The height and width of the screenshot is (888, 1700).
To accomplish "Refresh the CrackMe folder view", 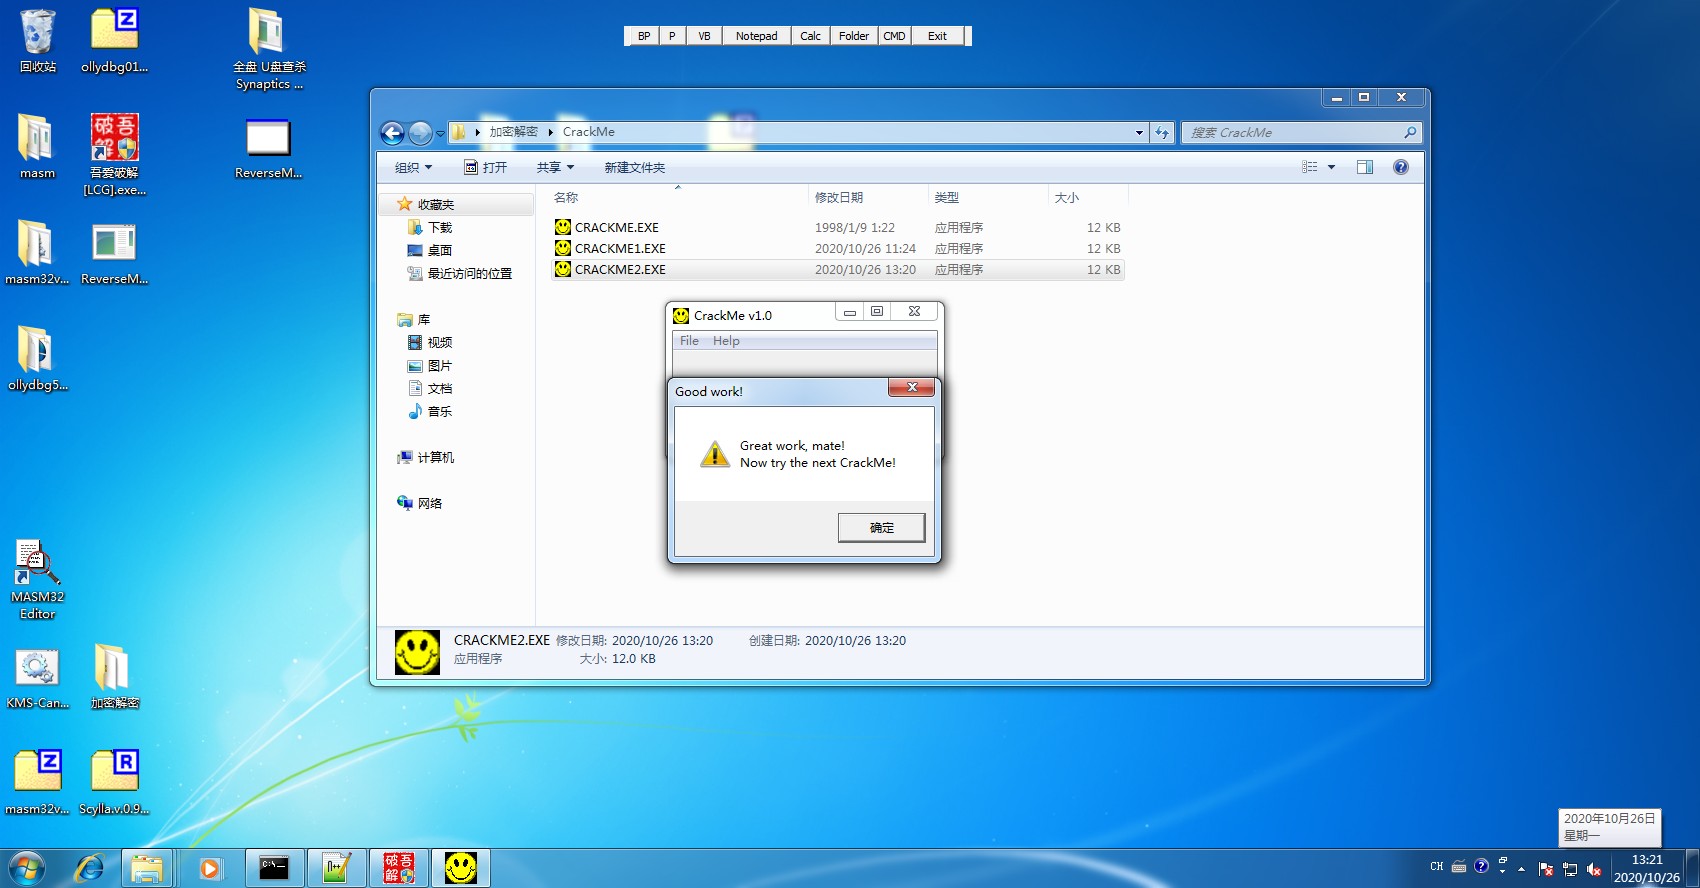I will [1162, 132].
